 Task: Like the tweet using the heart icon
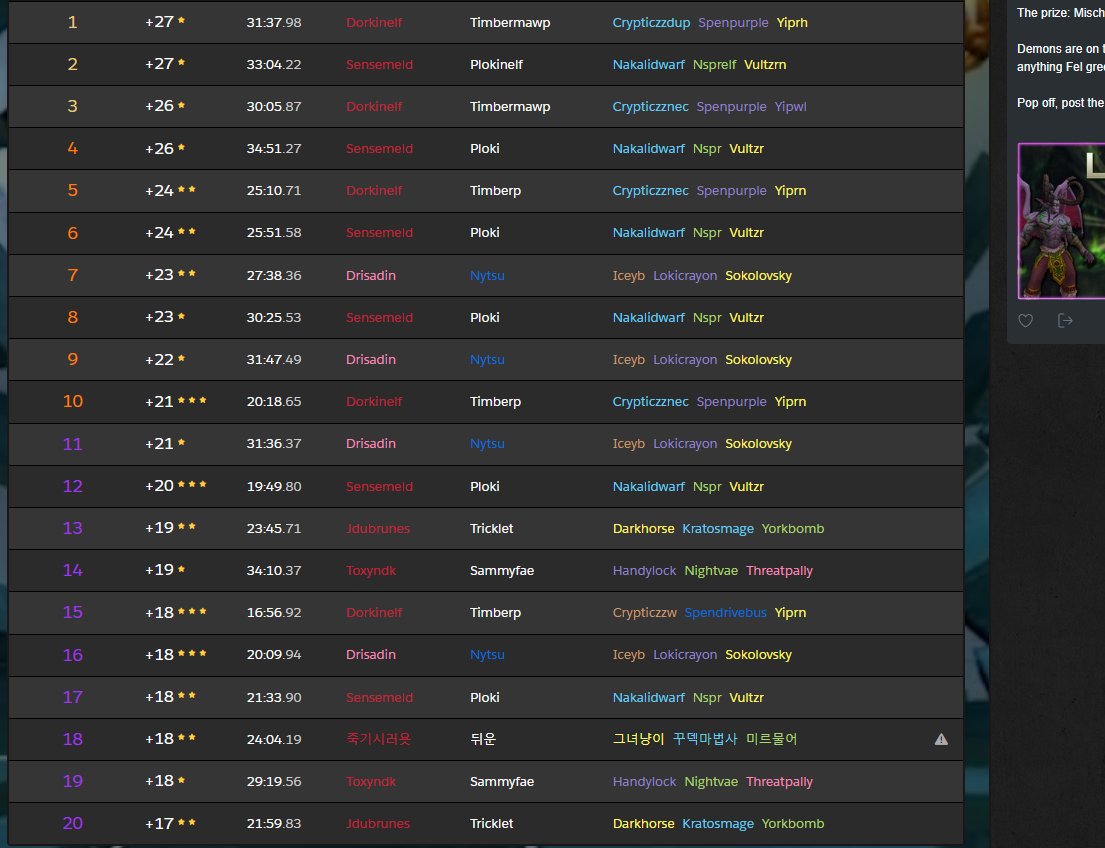click(1025, 320)
